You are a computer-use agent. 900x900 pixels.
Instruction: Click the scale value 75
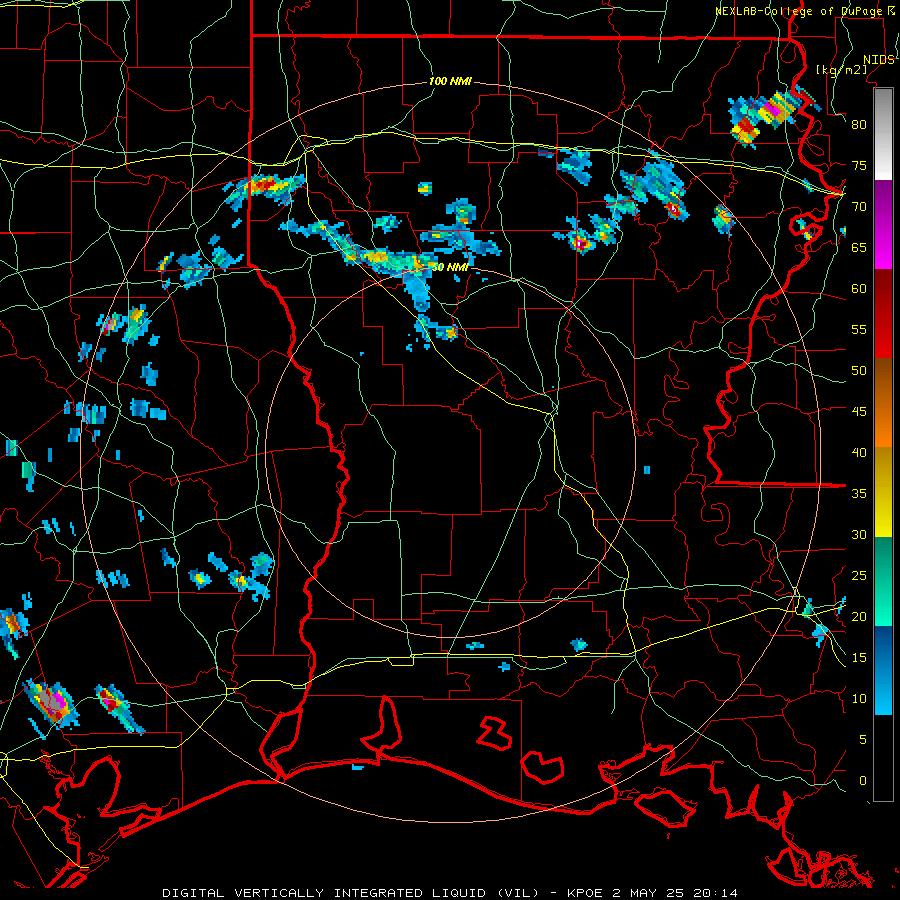coord(859,165)
